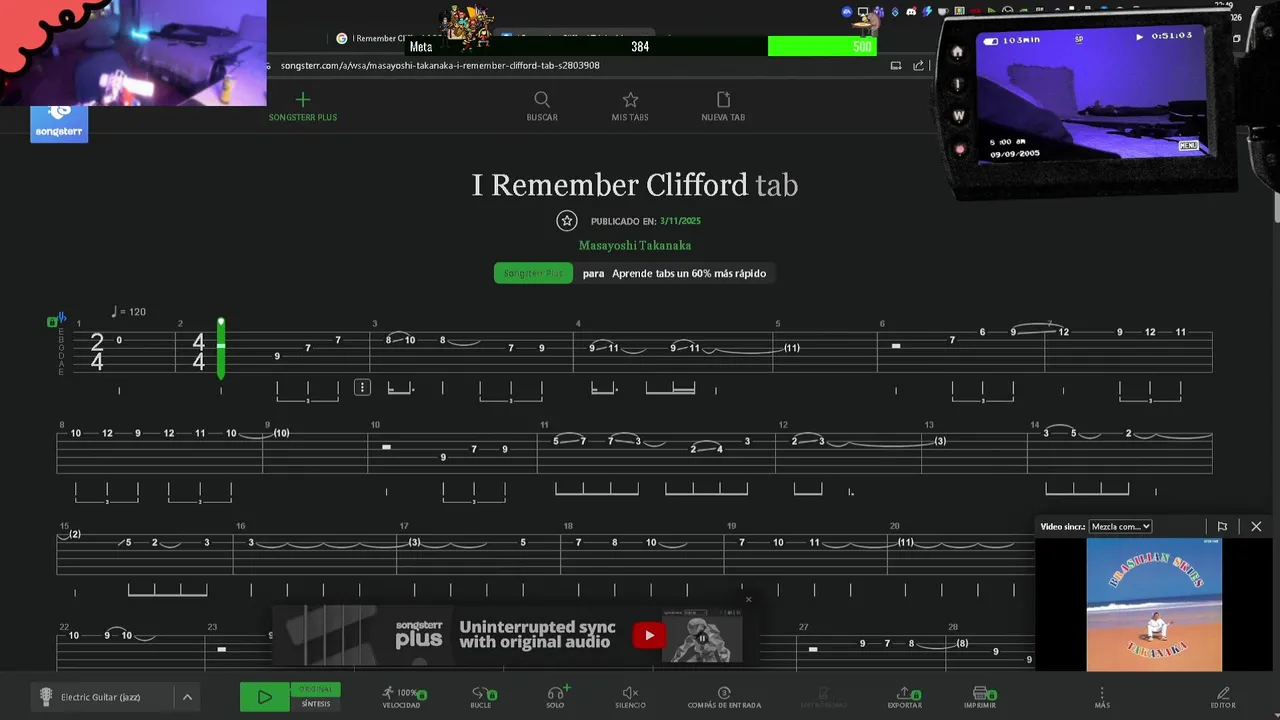Image resolution: width=1280 pixels, height=720 pixels.
Task: Favorite the tab with the star icon
Action: coord(567,221)
